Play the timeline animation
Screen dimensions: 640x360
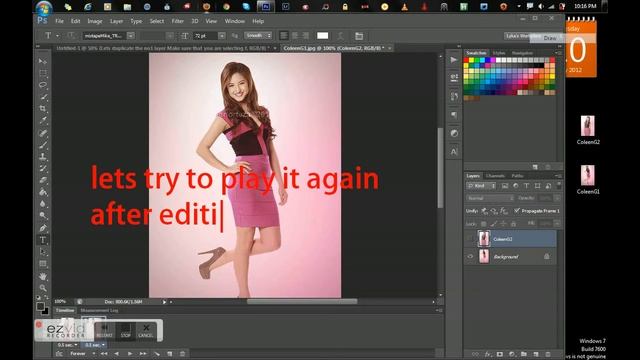[130, 353]
